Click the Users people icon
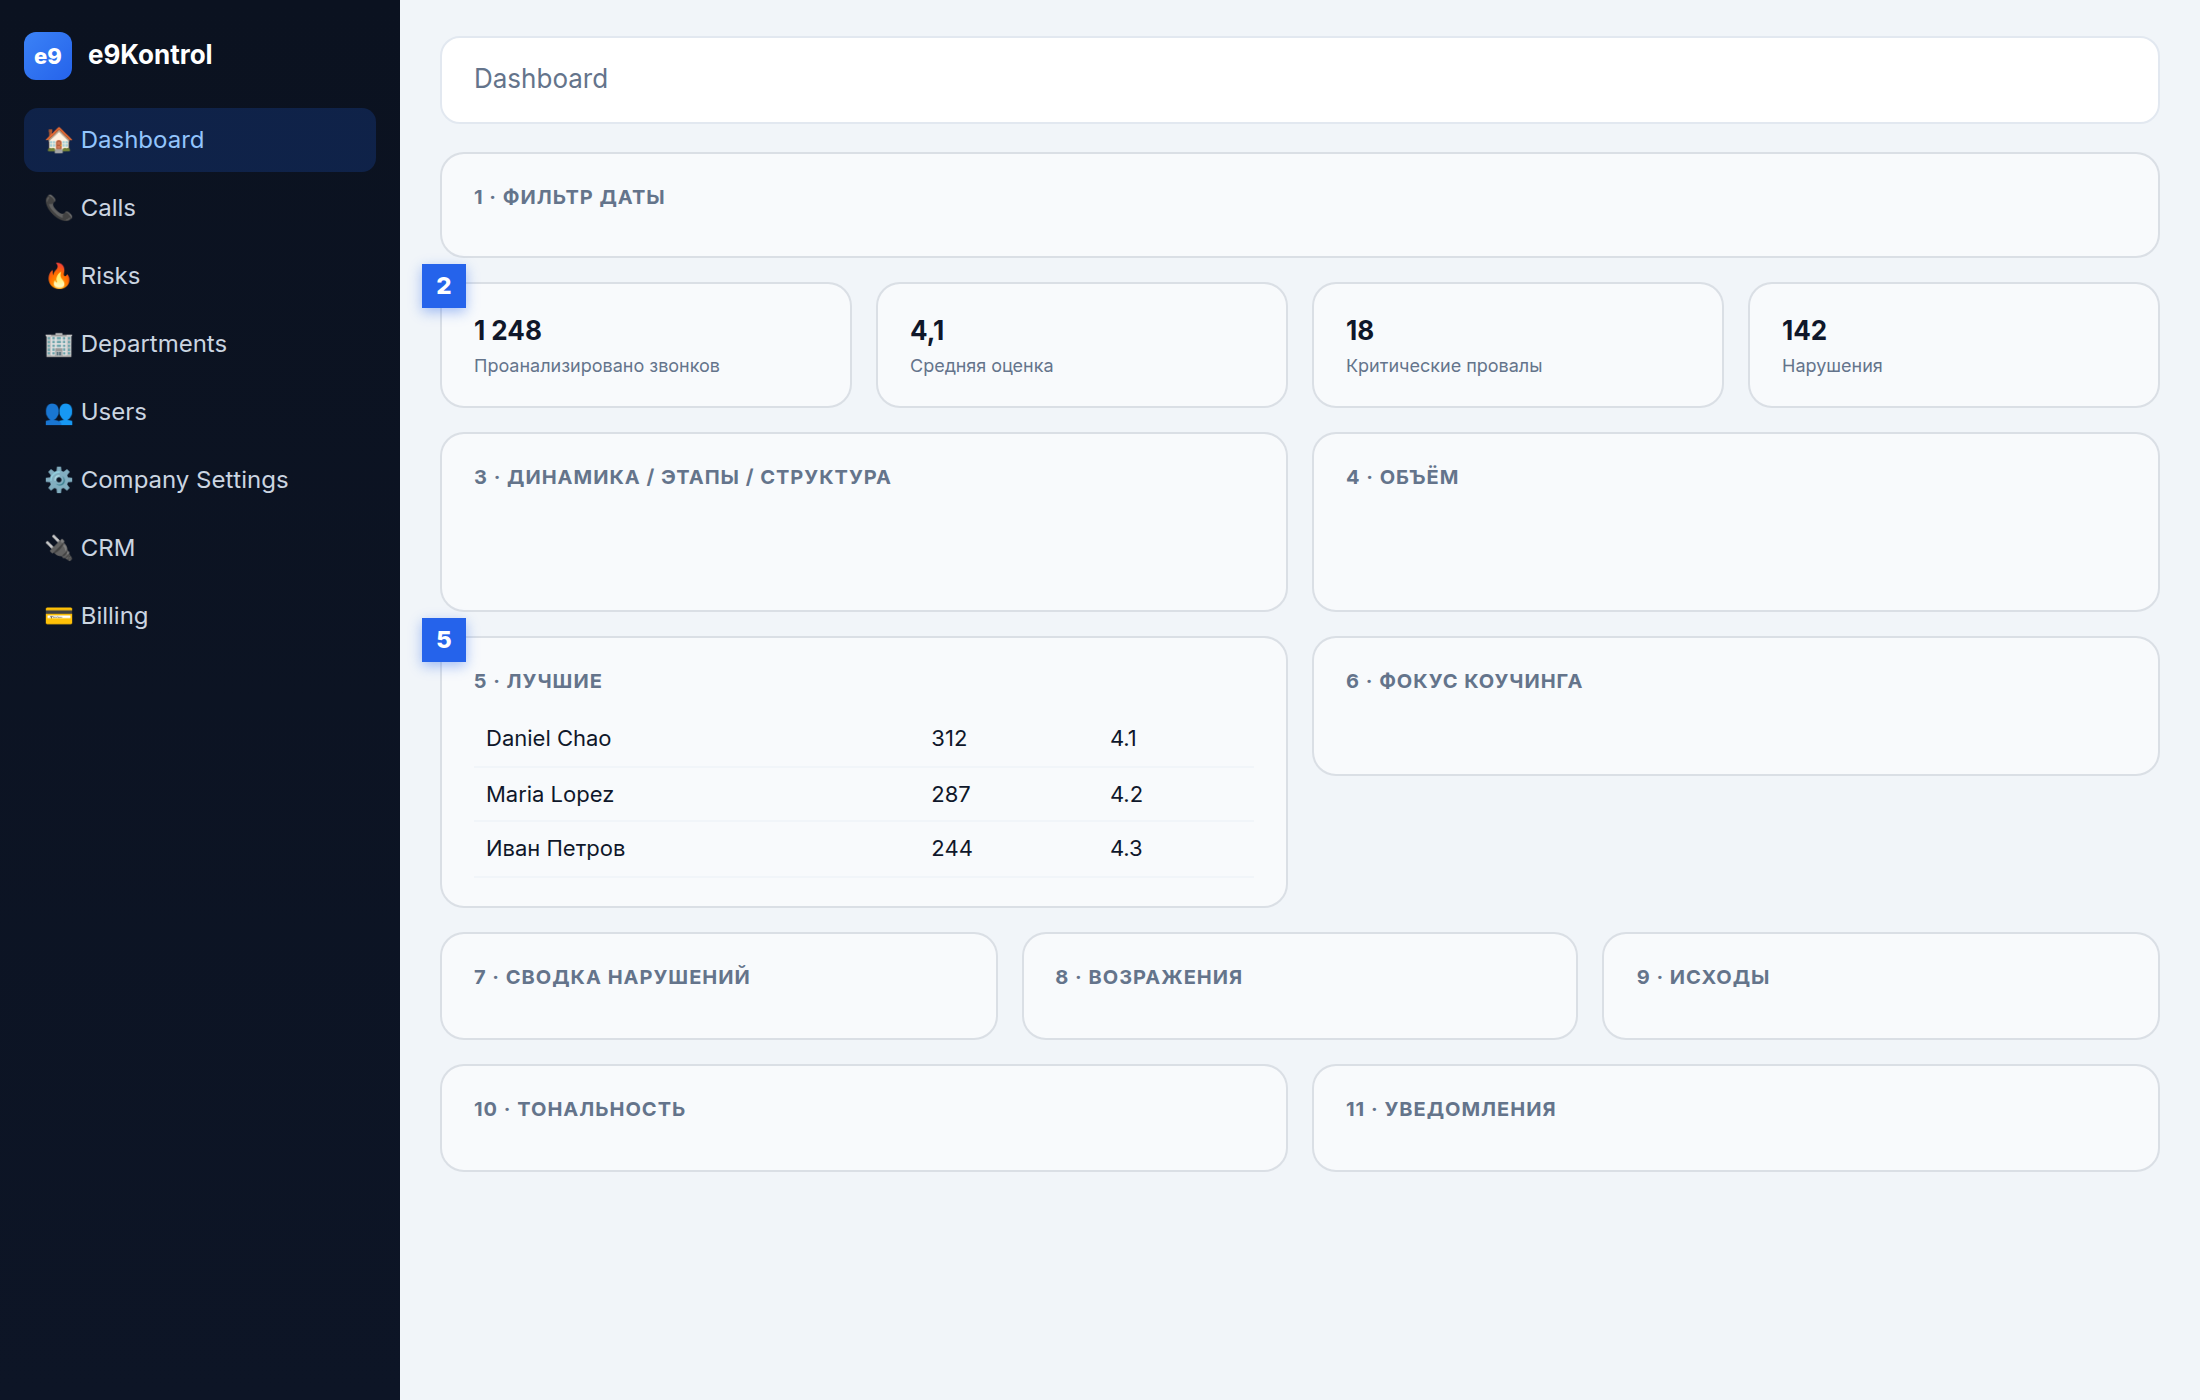The image size is (2200, 1400). point(59,412)
